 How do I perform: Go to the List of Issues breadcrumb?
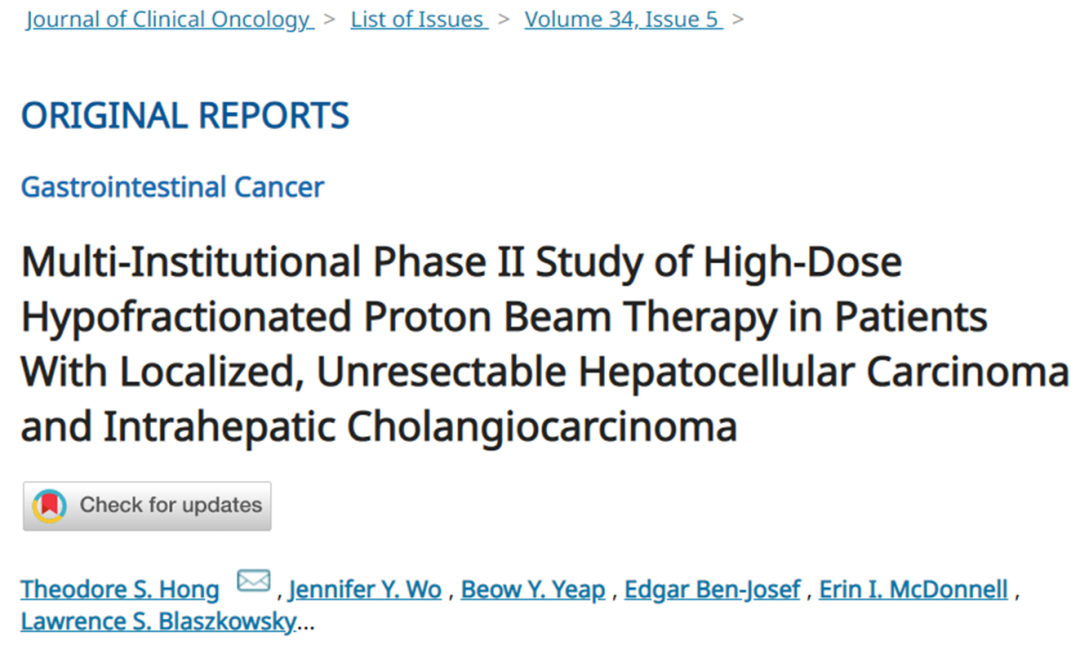click(418, 20)
